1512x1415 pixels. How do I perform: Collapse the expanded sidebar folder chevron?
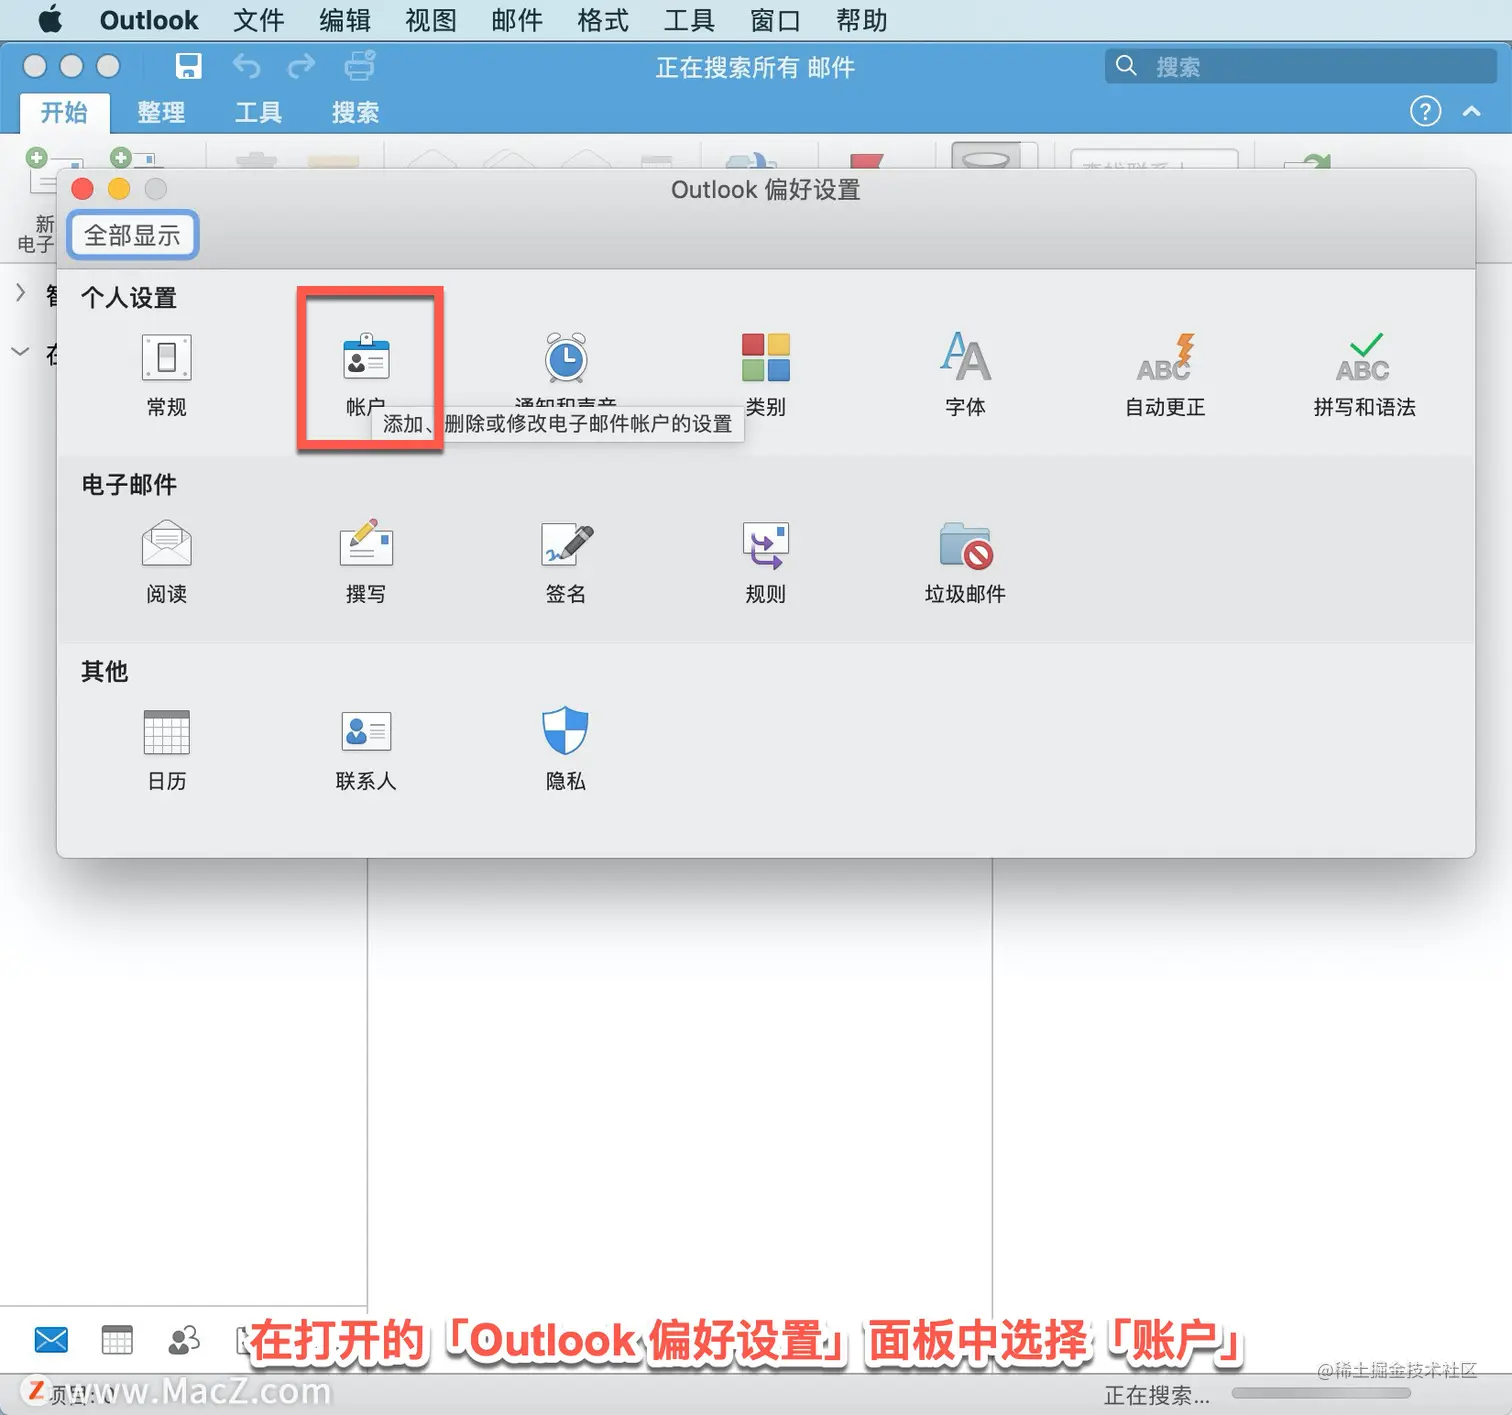[20, 352]
